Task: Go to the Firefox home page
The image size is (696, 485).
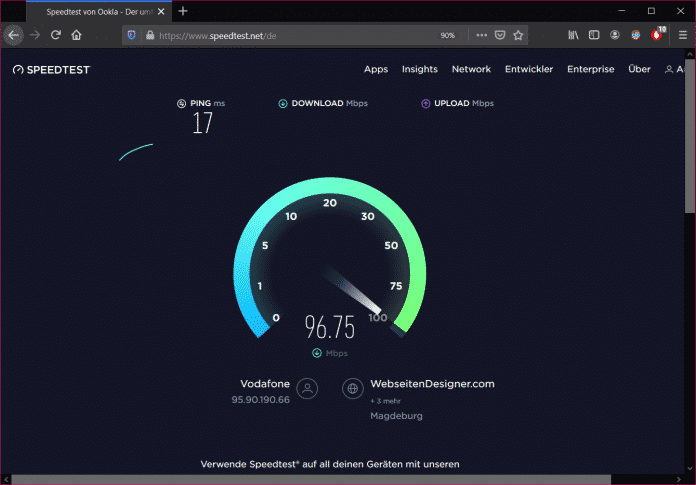Action: tap(76, 35)
